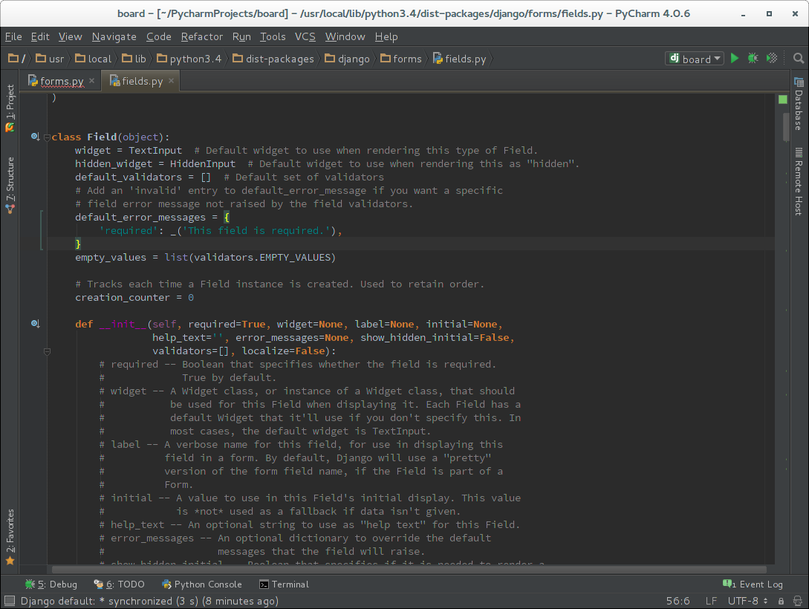Click the Django default synchronized status message

[149, 601]
